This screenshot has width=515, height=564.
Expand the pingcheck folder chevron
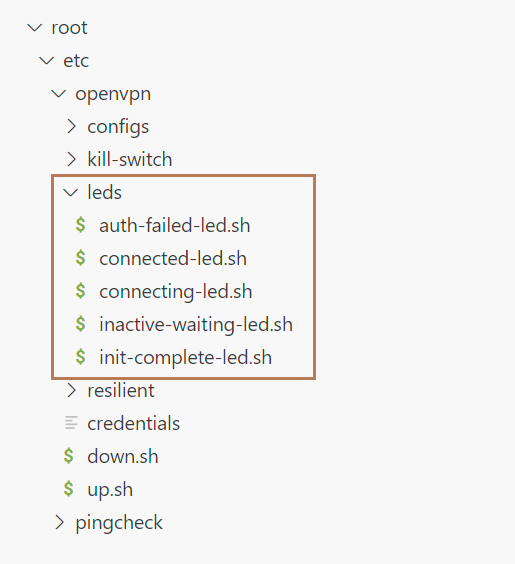coord(60,522)
